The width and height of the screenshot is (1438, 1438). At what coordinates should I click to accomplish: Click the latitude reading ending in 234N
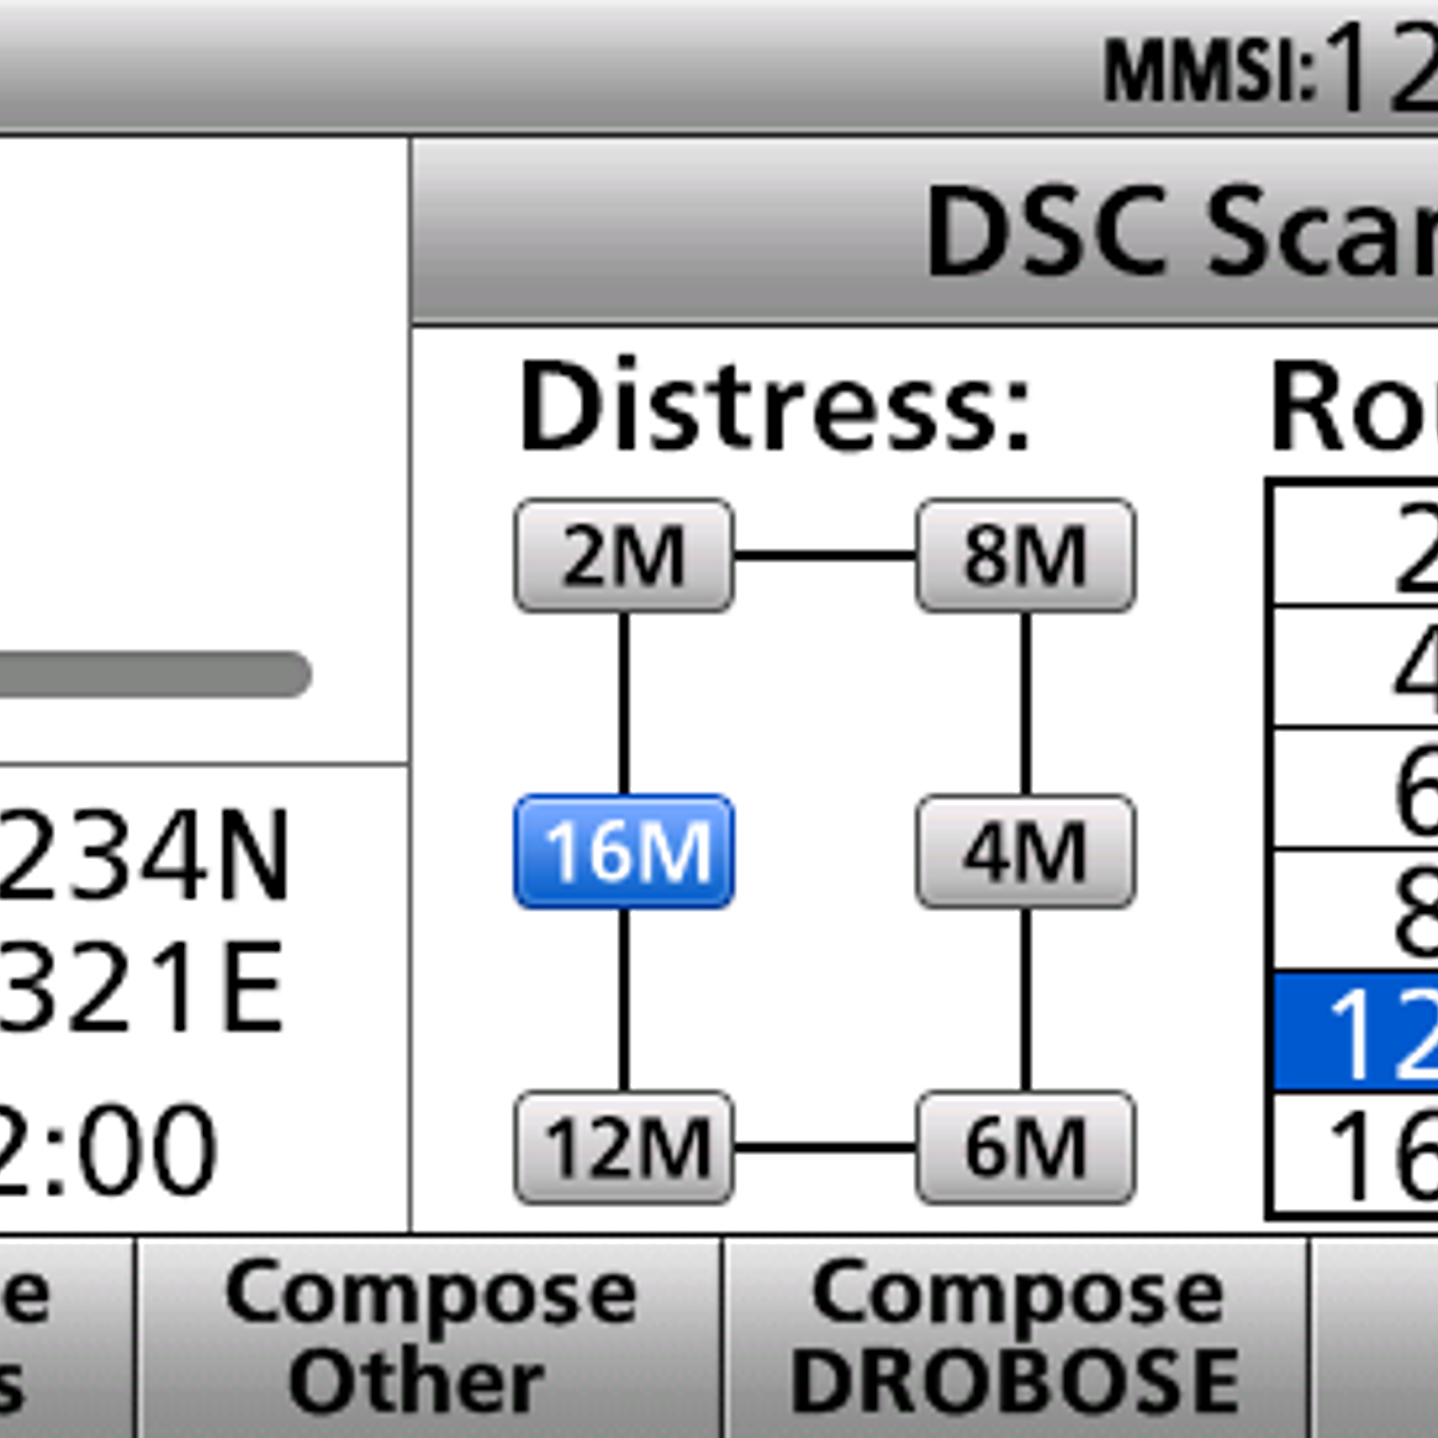[x=145, y=856]
